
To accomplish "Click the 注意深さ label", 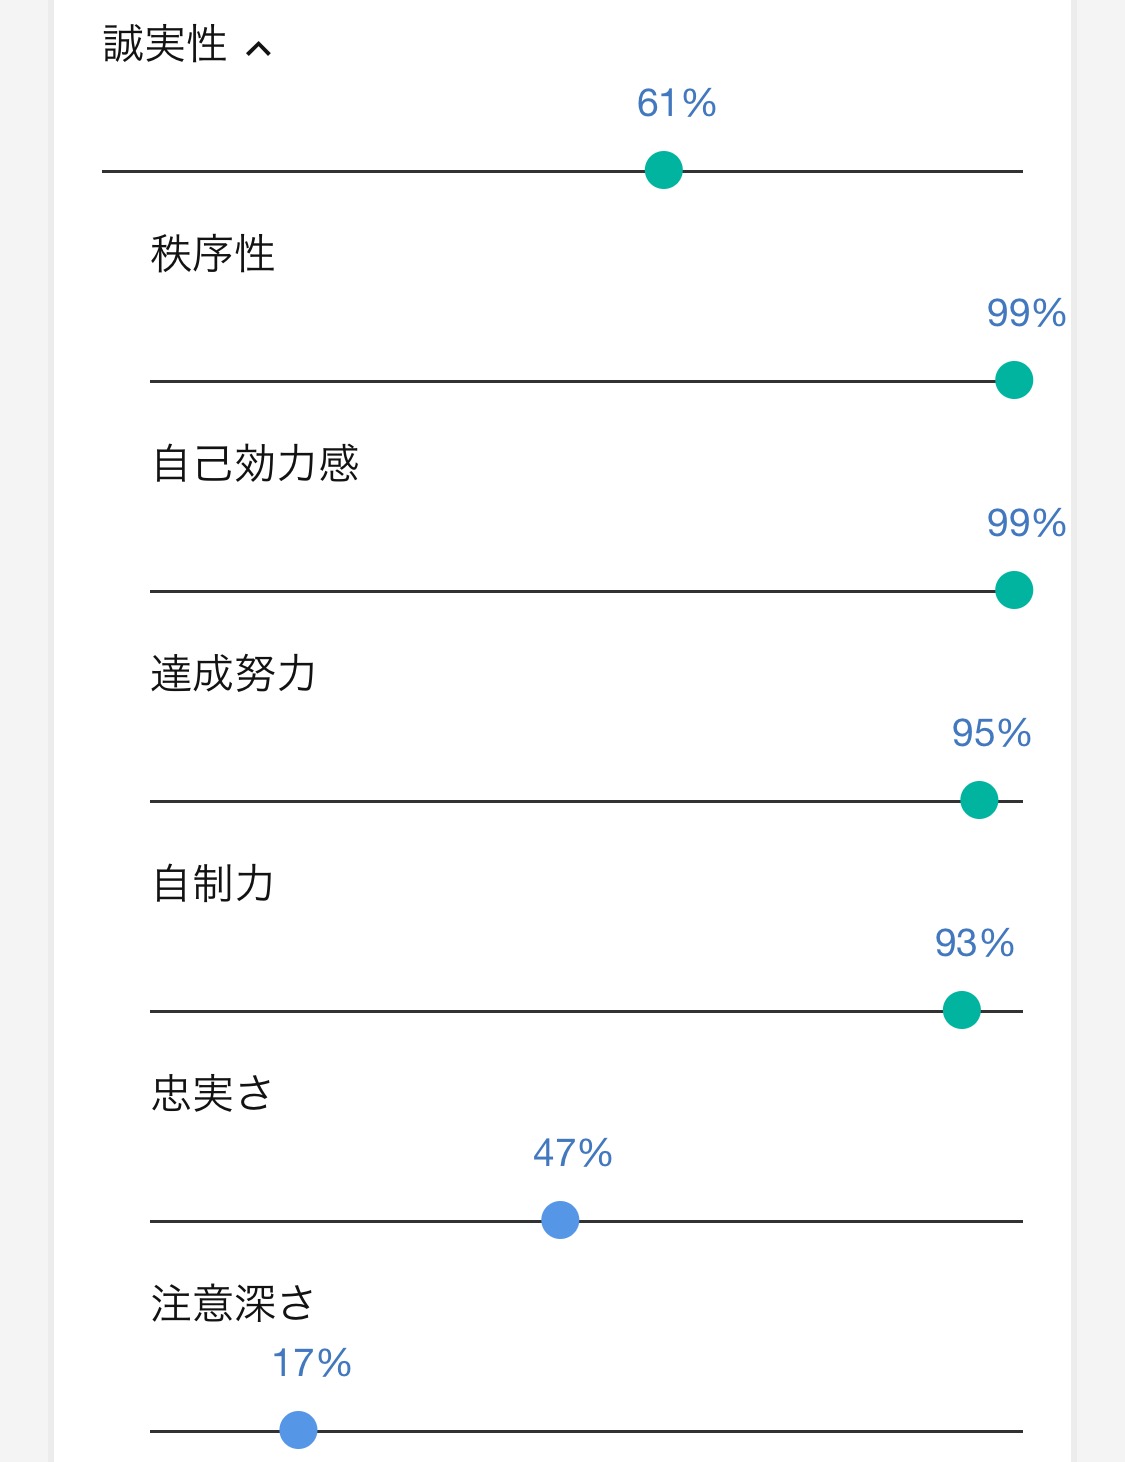I will [233, 1304].
